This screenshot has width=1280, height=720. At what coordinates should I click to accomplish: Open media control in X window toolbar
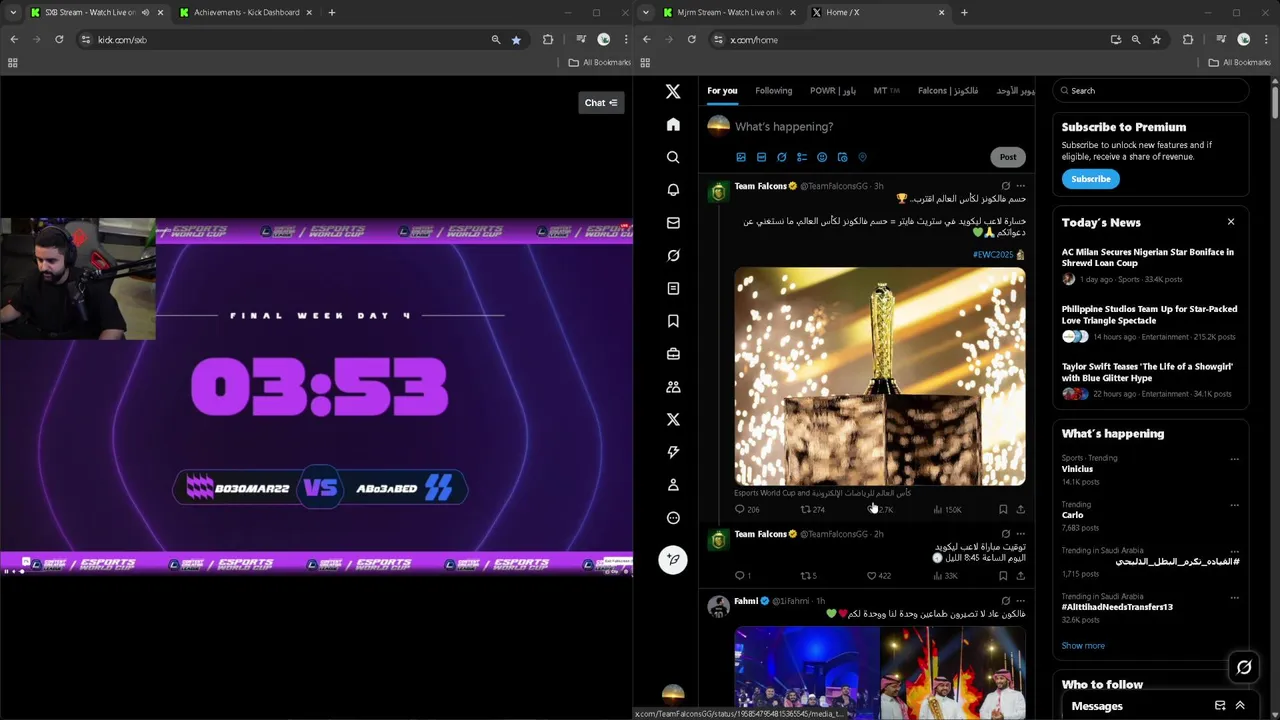pos(1221,39)
